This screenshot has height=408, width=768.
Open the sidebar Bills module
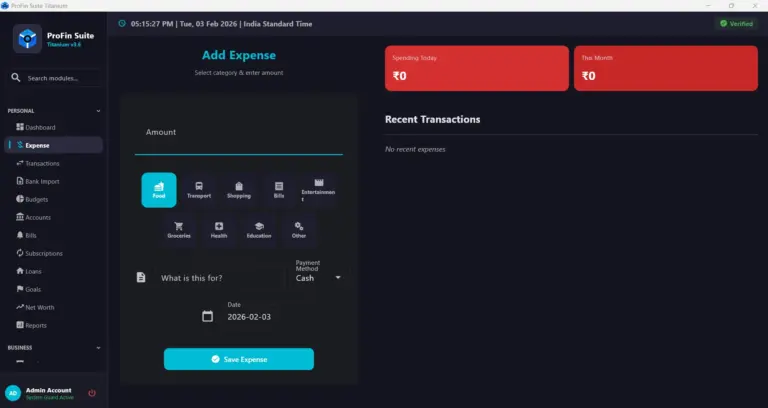[53, 235]
